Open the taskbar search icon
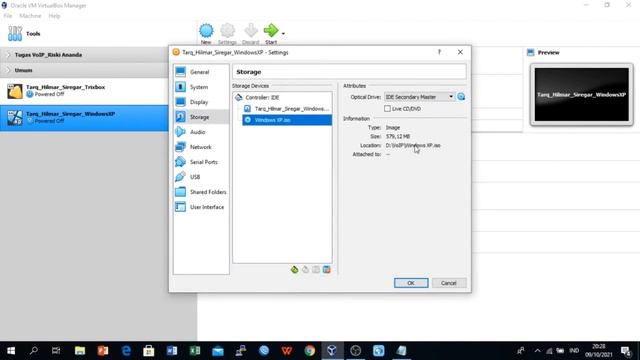Image resolution: width=640 pixels, height=360 pixels. (x=34, y=351)
